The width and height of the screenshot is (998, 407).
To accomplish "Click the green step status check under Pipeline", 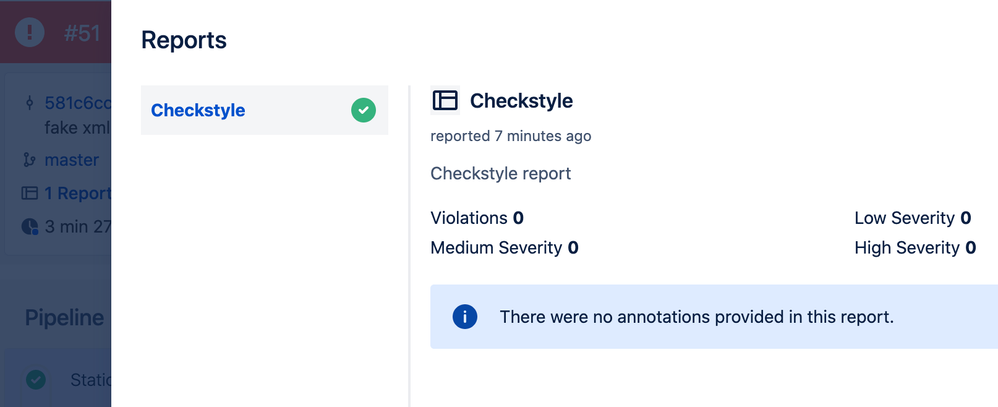I will (x=36, y=380).
